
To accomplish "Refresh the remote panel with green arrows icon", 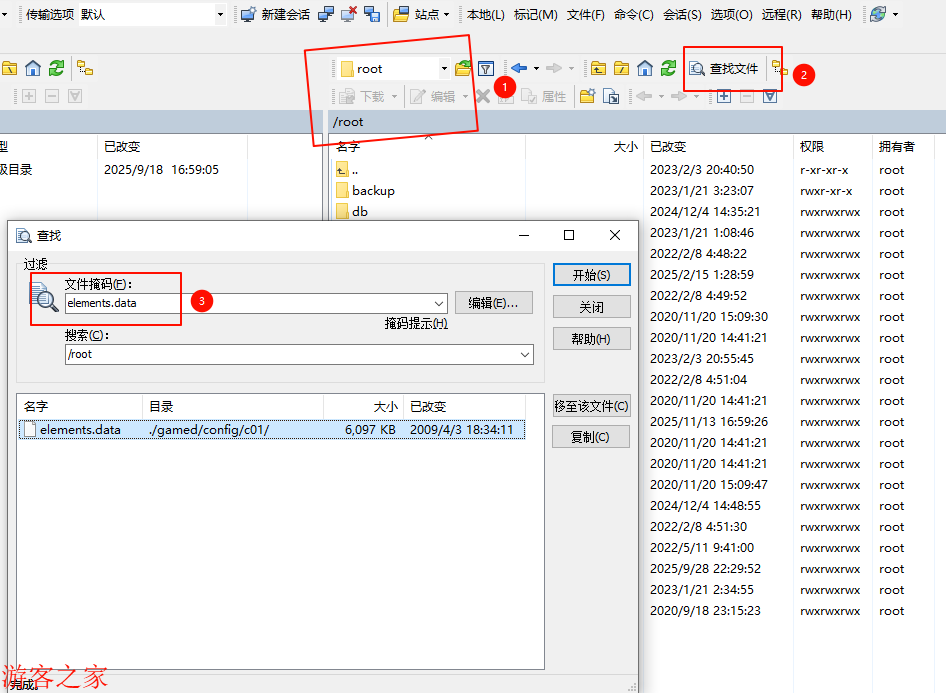I will tap(668, 69).
